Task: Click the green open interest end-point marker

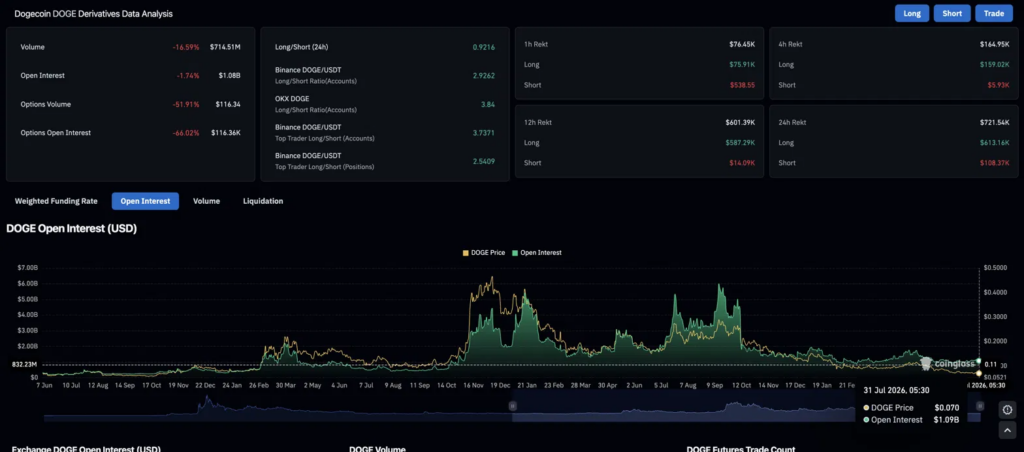Action: [978, 361]
